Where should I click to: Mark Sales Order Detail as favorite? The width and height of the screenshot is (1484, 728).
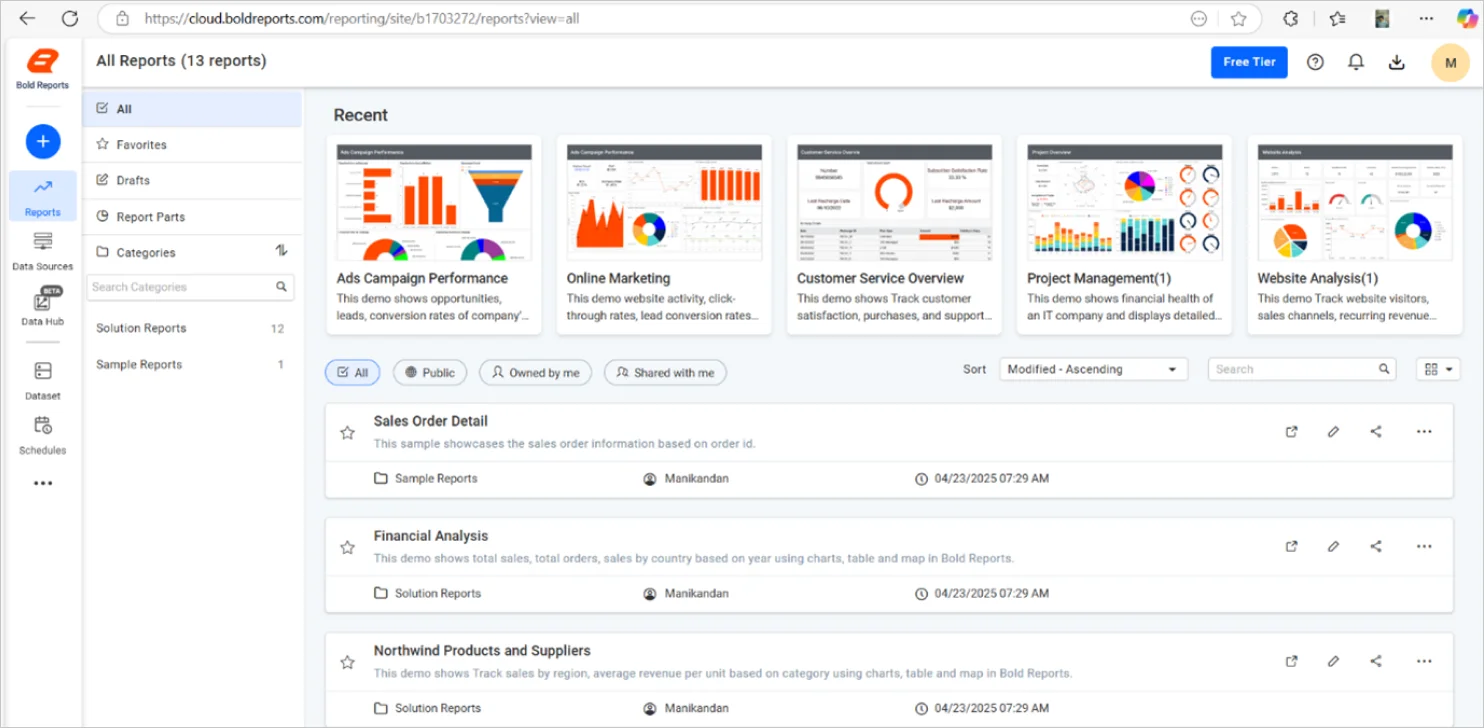click(x=347, y=432)
